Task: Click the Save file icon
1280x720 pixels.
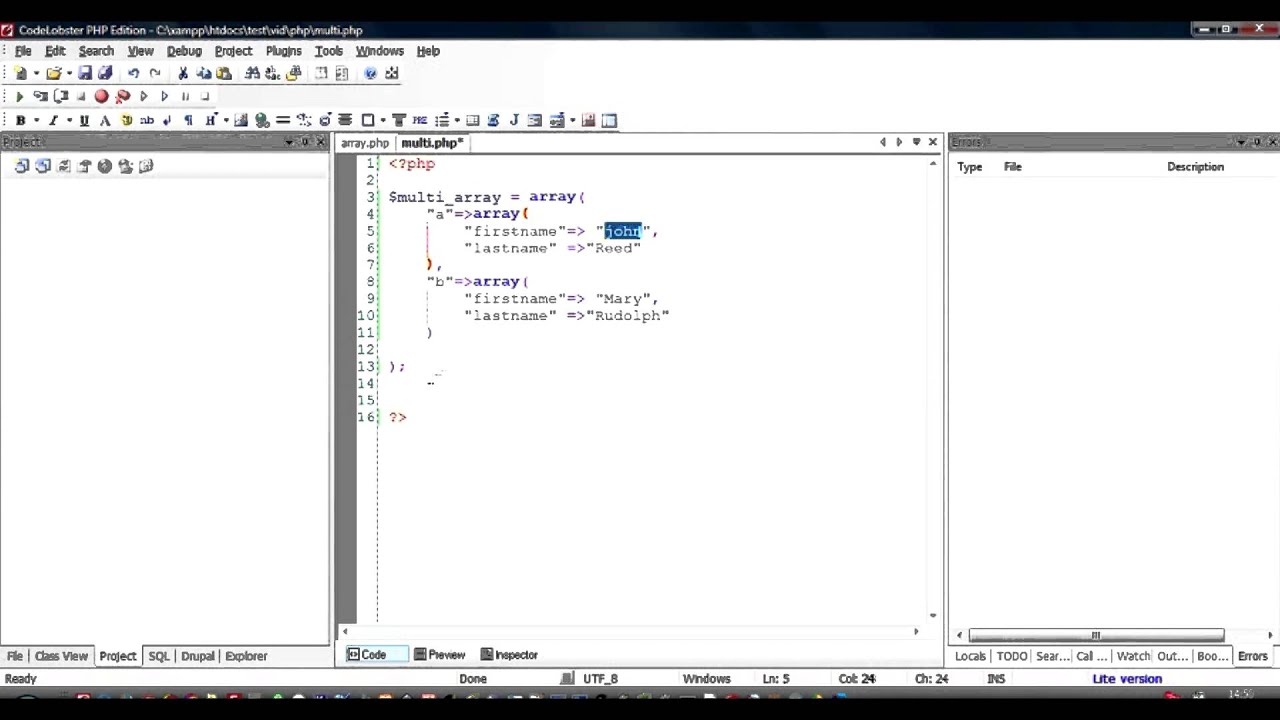Action: 85,73
